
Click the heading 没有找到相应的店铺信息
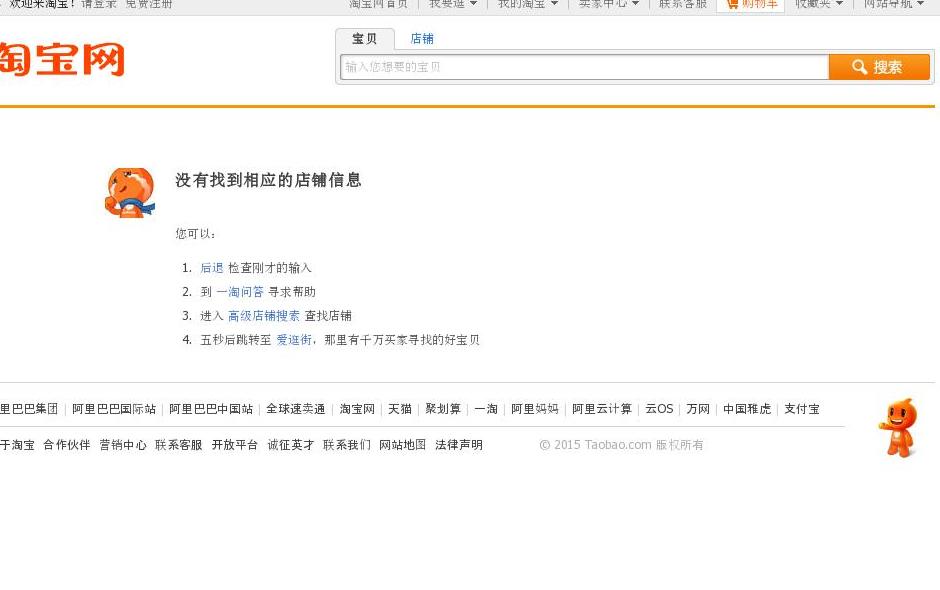tap(269, 180)
